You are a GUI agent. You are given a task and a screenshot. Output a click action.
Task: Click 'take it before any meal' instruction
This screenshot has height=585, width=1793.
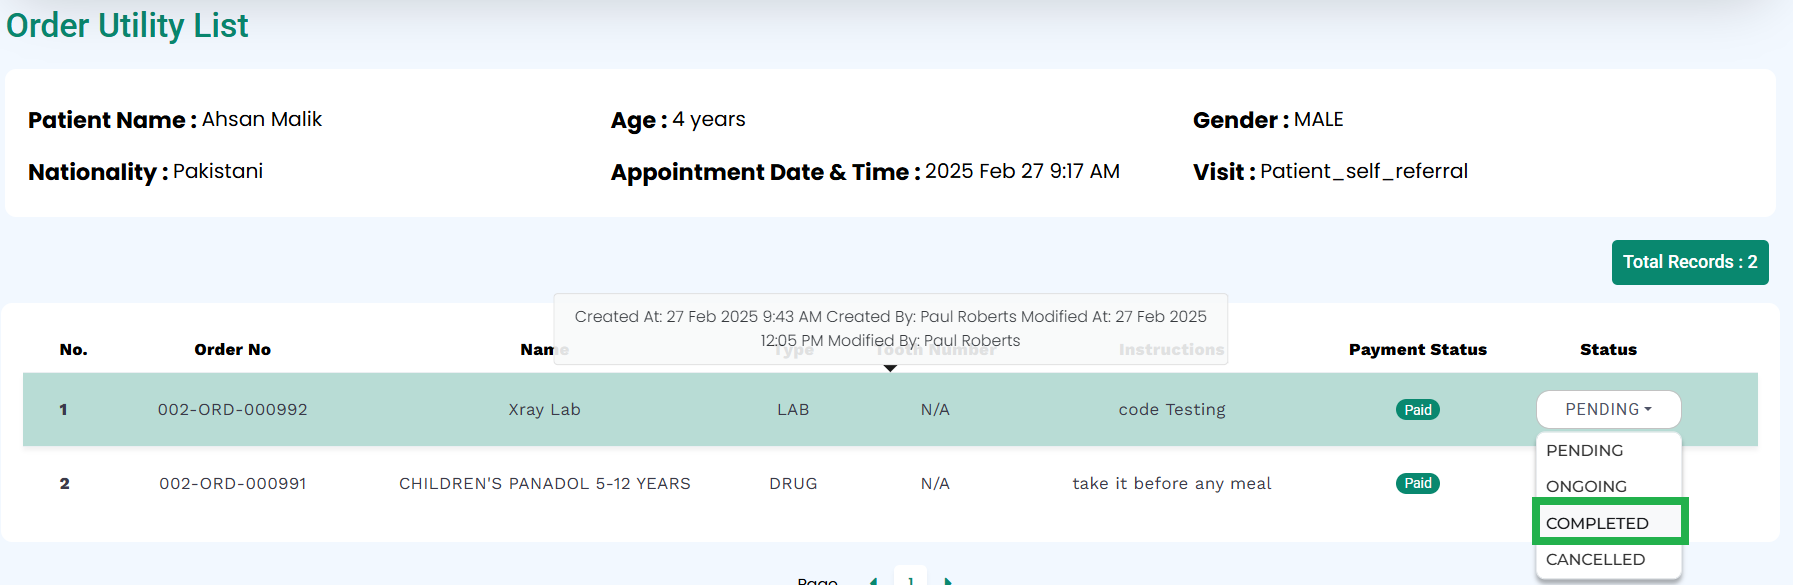tap(1172, 483)
